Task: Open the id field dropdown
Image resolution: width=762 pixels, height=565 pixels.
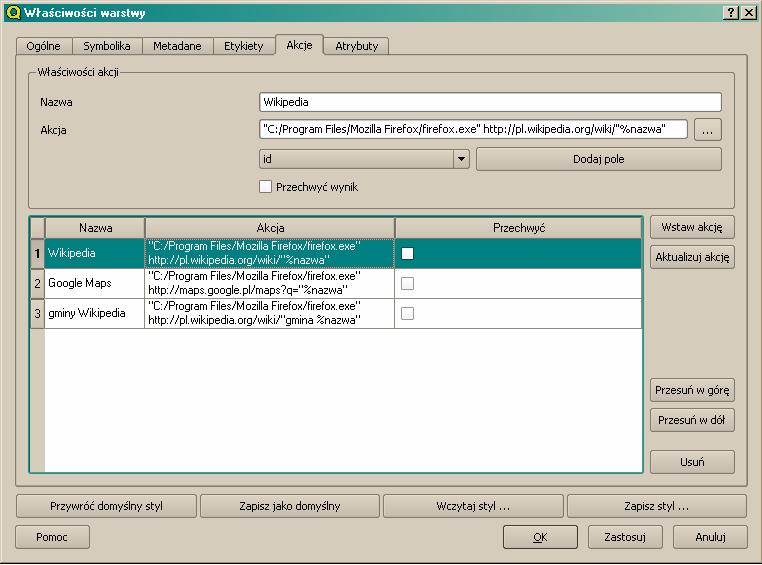Action: 364,159
